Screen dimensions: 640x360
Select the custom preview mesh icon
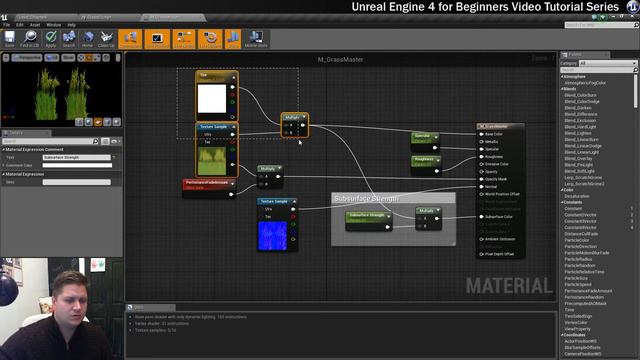tap(117, 122)
